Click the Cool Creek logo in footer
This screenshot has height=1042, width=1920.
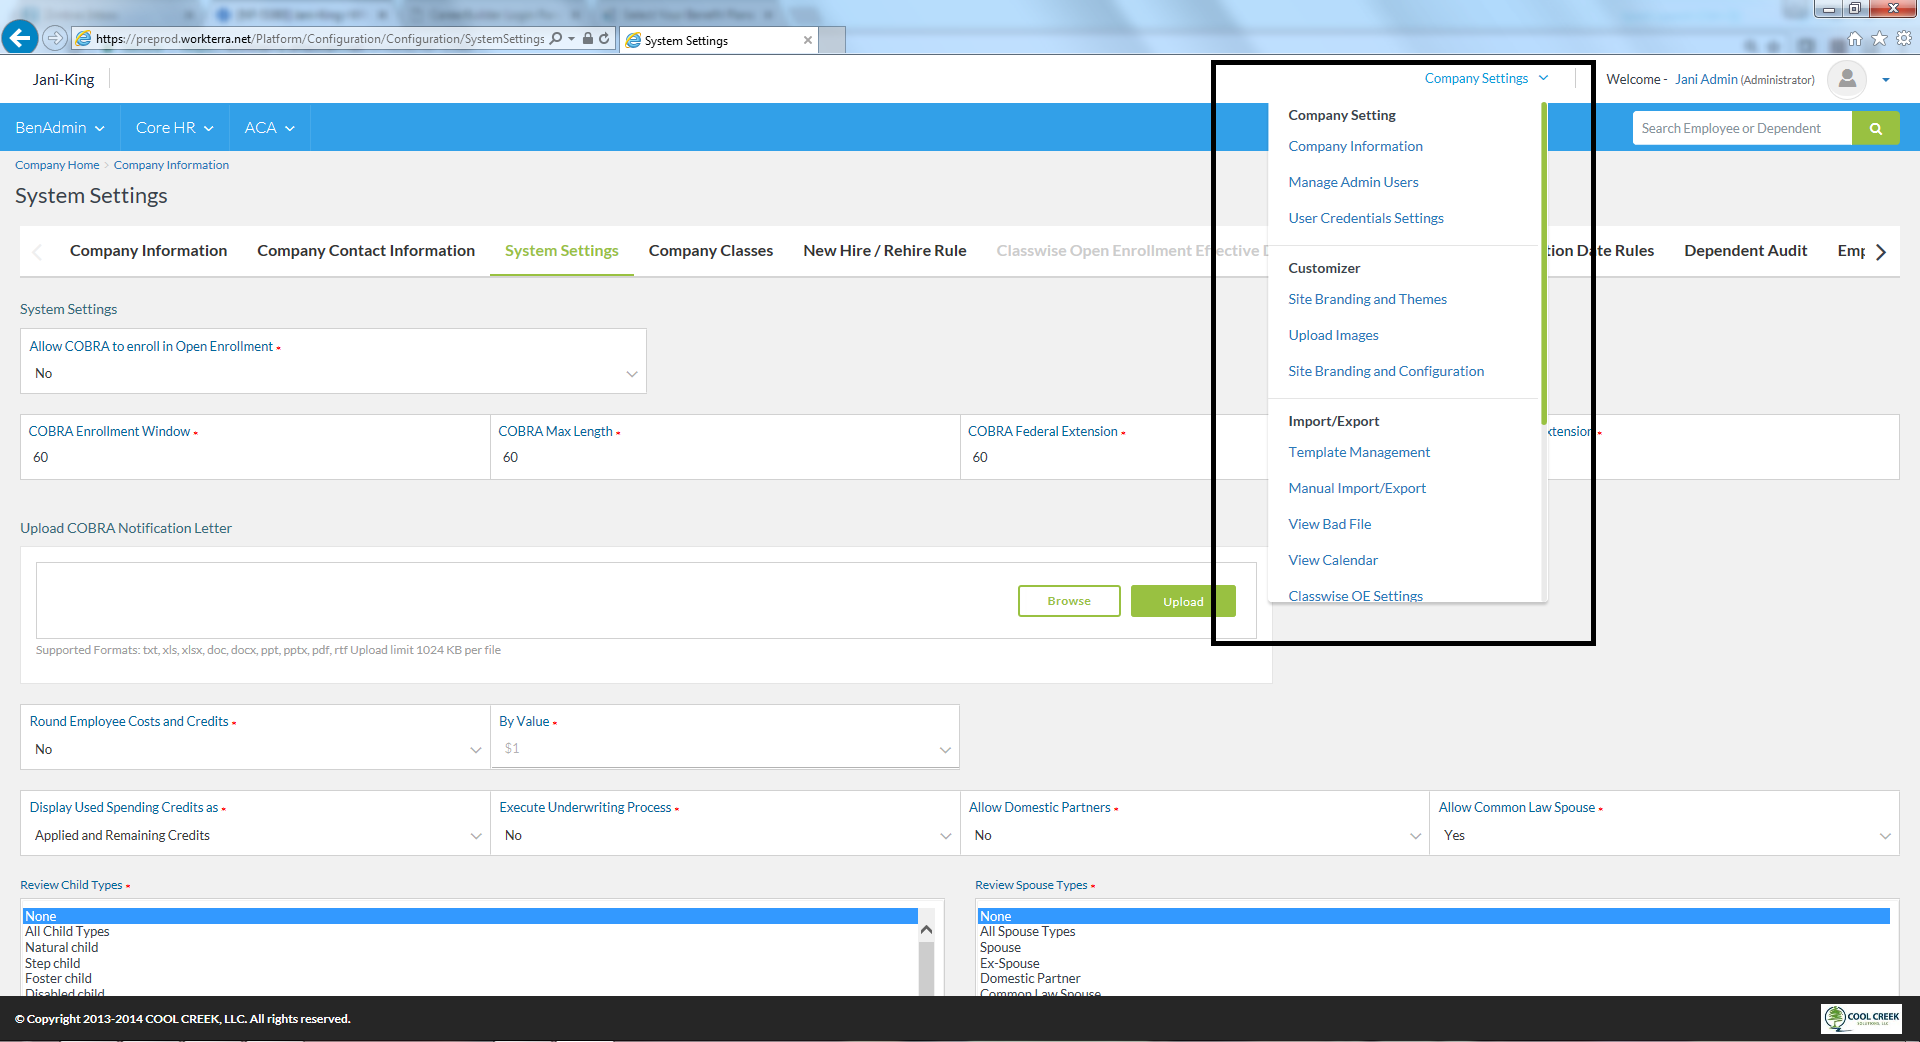pos(1861,1018)
